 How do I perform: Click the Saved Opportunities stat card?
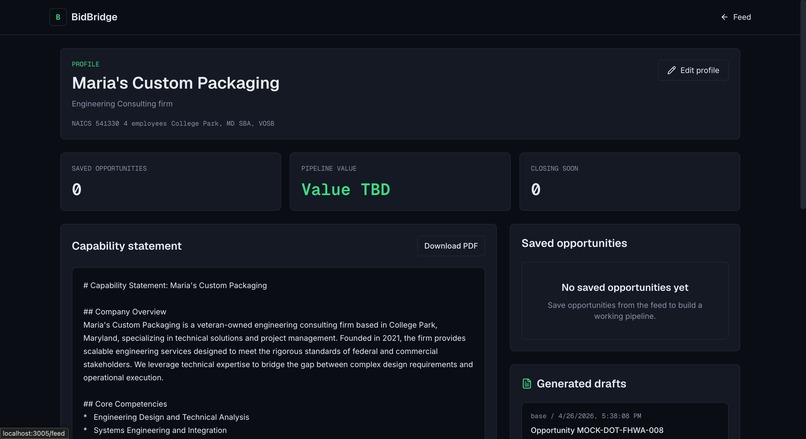[171, 181]
